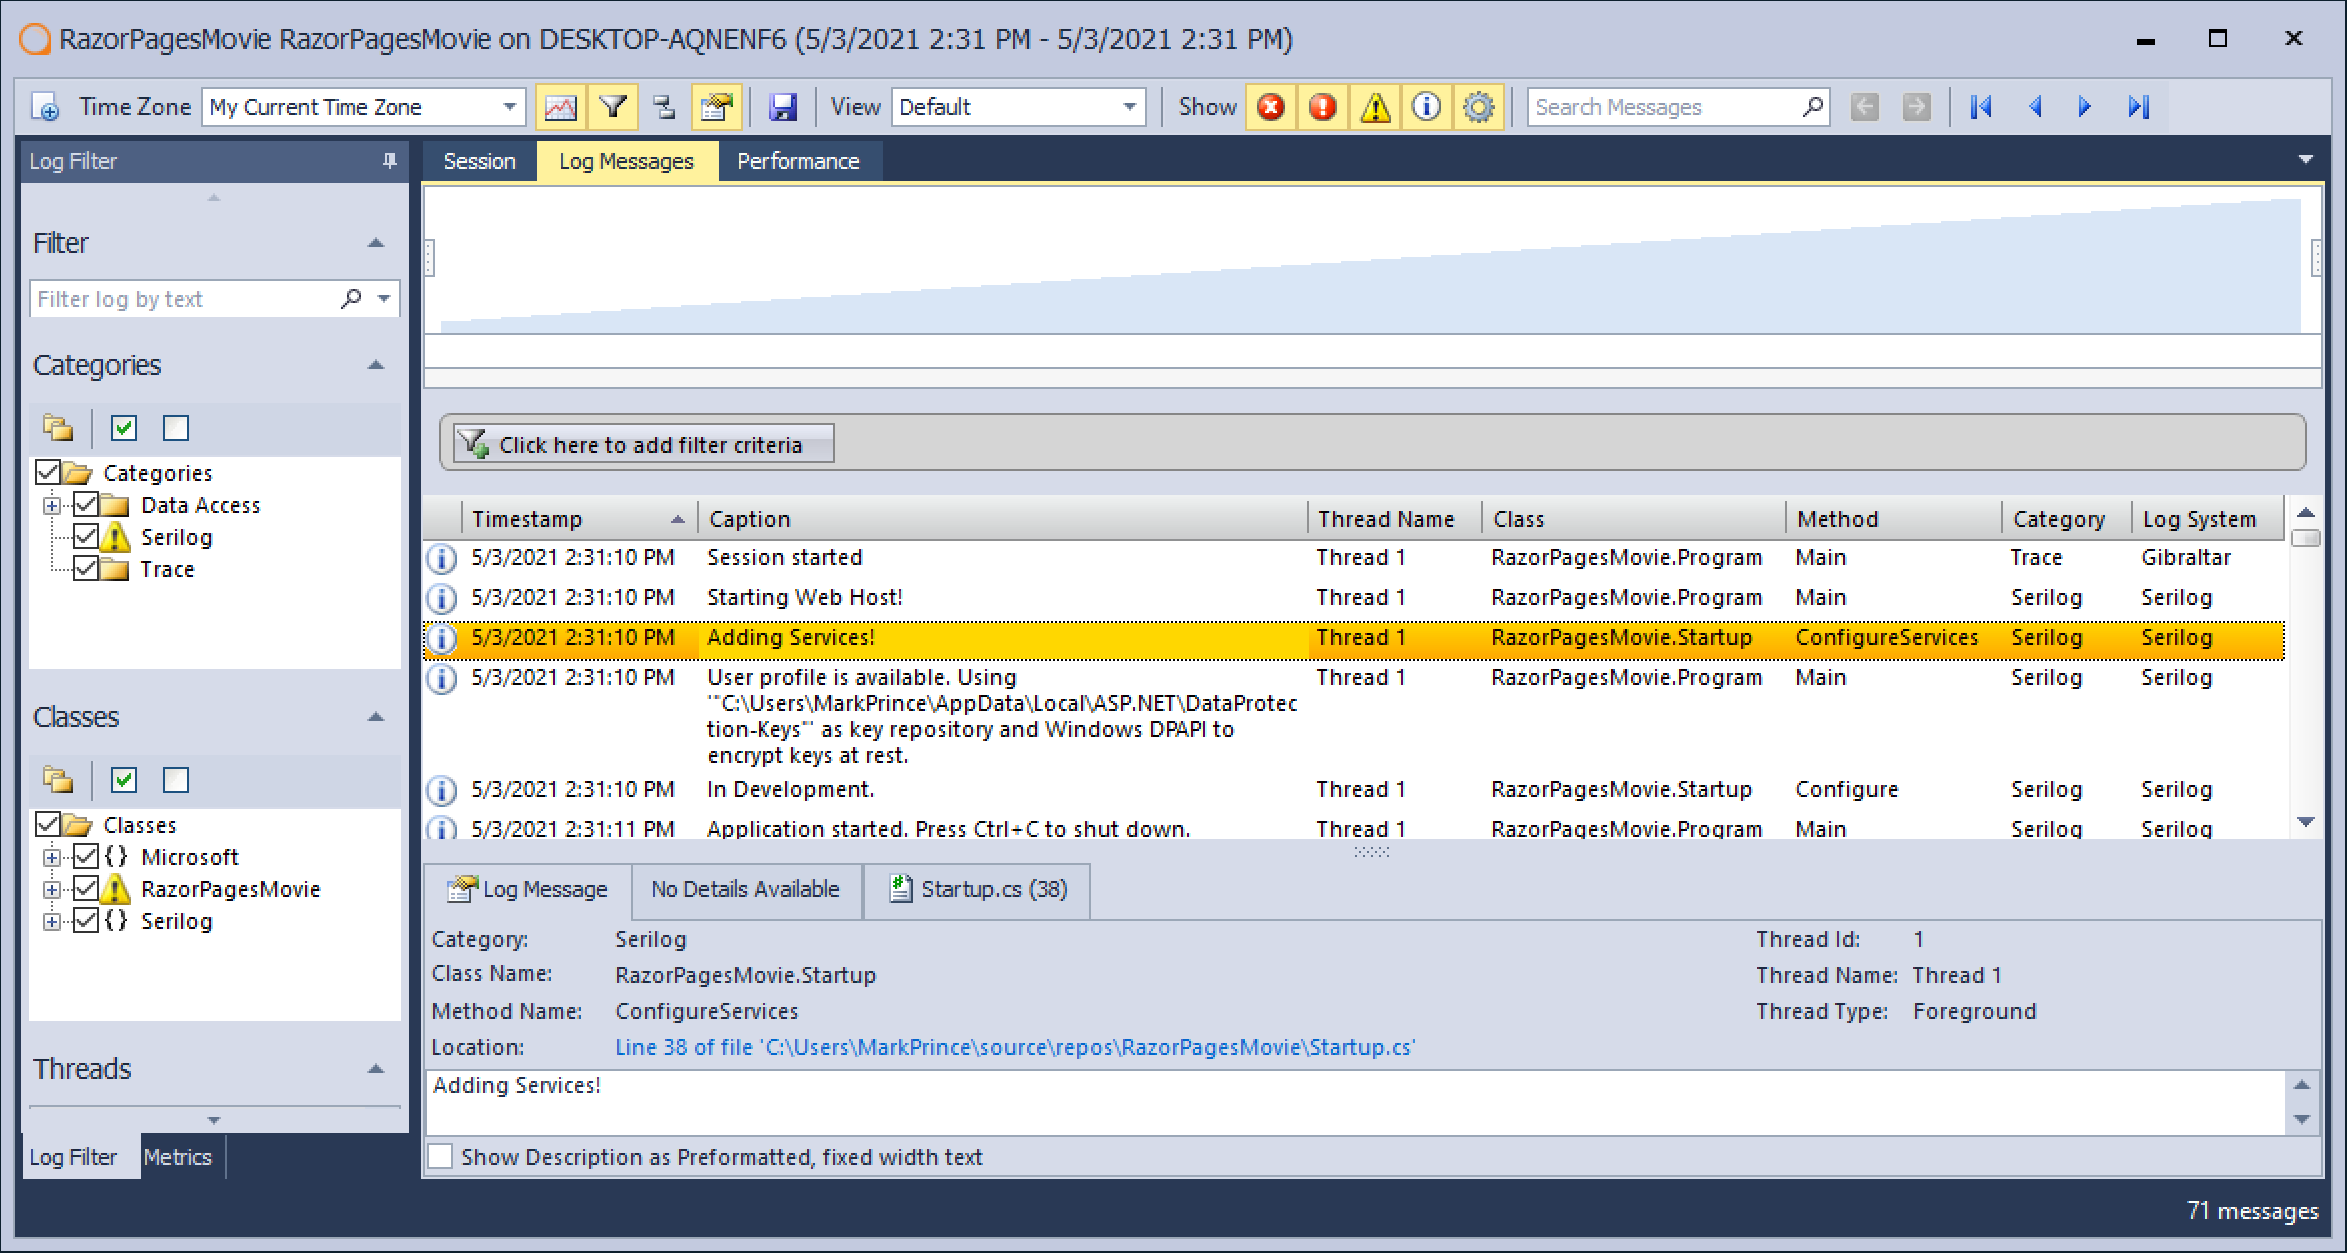Toggle critical messages red X icon
Viewport: 2347px width, 1253px height.
[1271, 107]
